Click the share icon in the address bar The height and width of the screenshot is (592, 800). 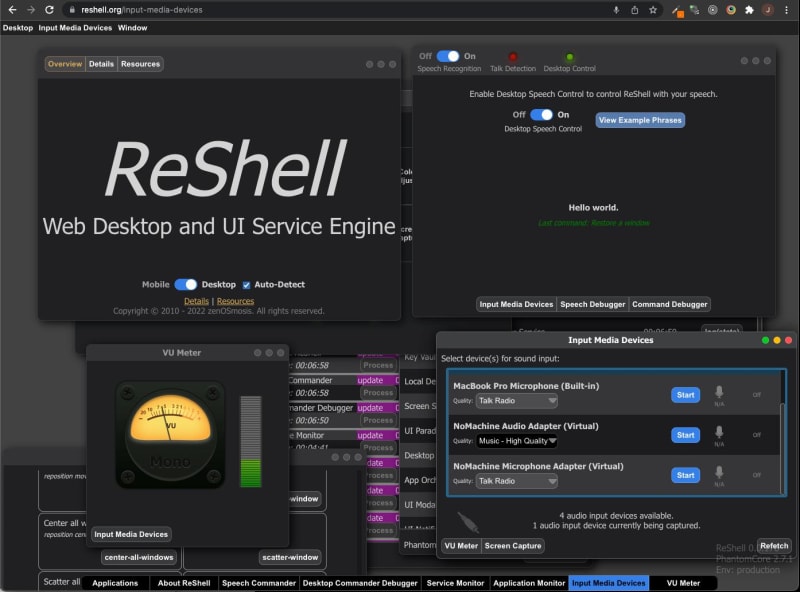click(634, 10)
